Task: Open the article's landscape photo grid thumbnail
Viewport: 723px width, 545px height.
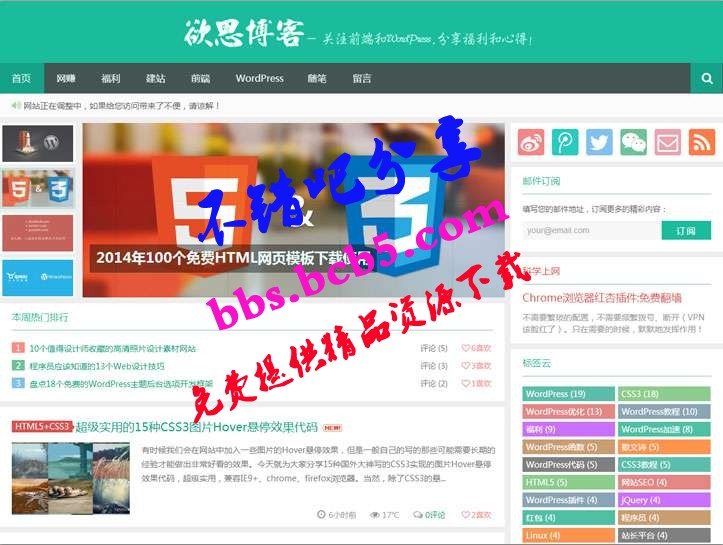Action: (71, 478)
